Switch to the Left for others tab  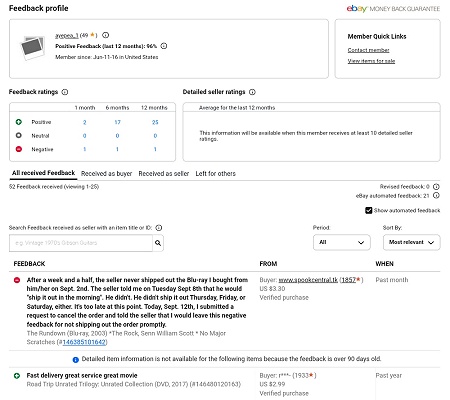215,174
